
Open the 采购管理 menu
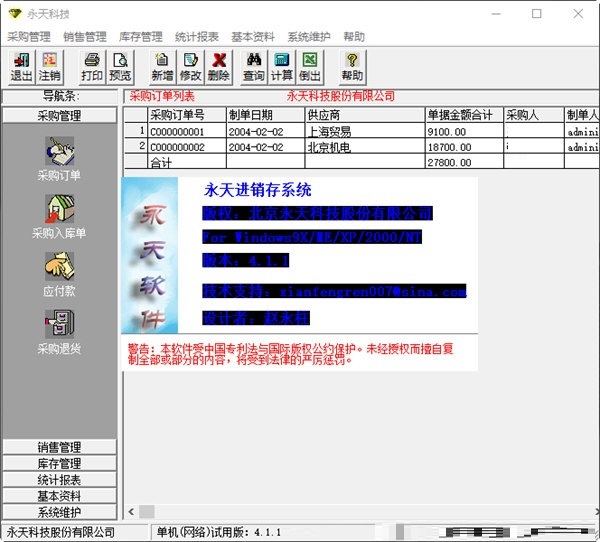(29, 37)
